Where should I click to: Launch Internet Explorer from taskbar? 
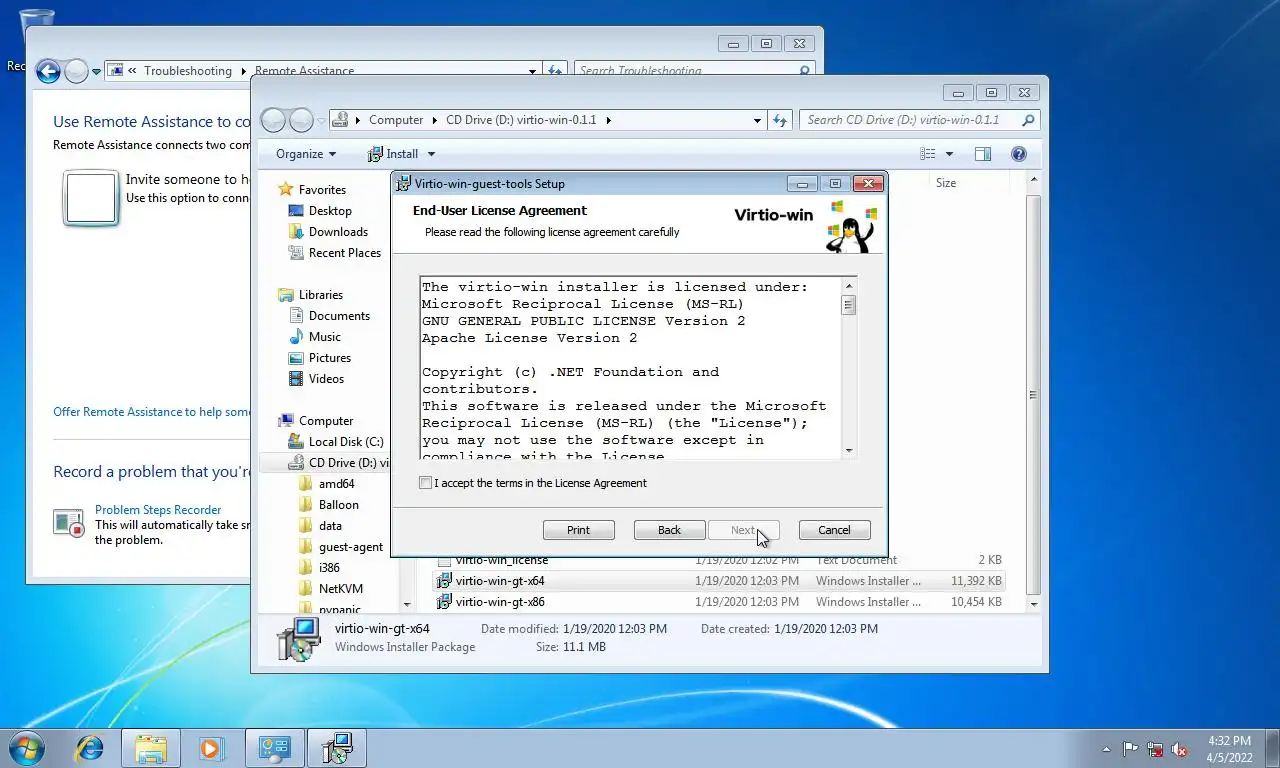[89, 748]
